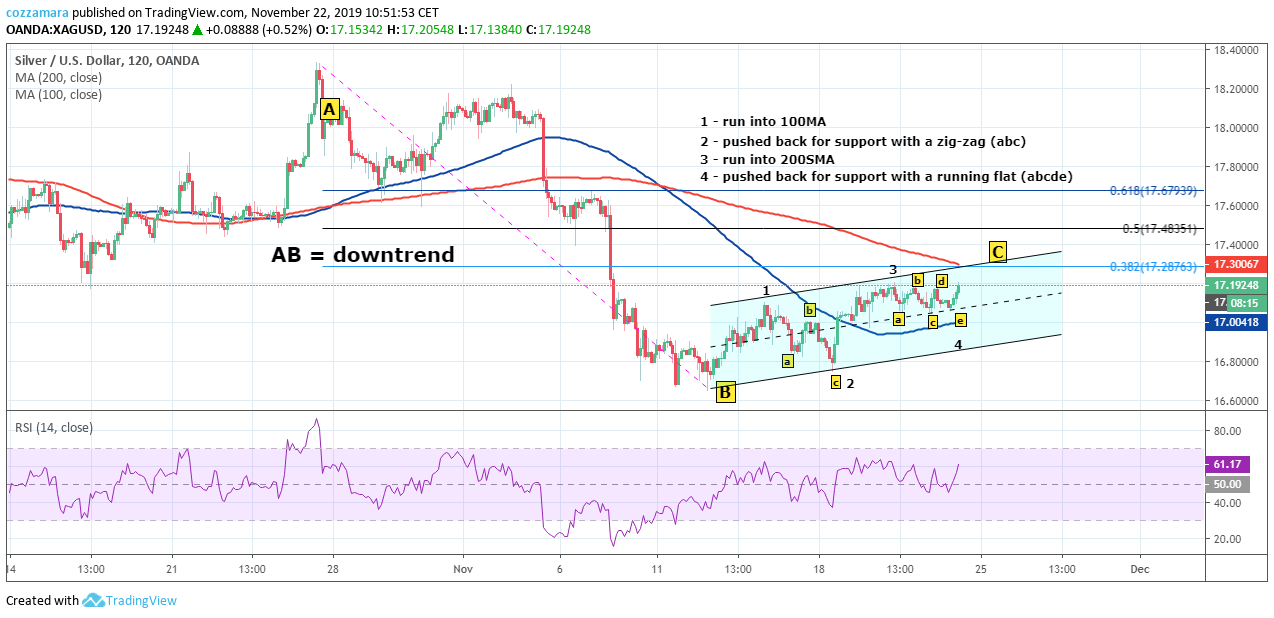Select the yellow C wave label
The height and width of the screenshot is (618, 1274).
tap(998, 251)
